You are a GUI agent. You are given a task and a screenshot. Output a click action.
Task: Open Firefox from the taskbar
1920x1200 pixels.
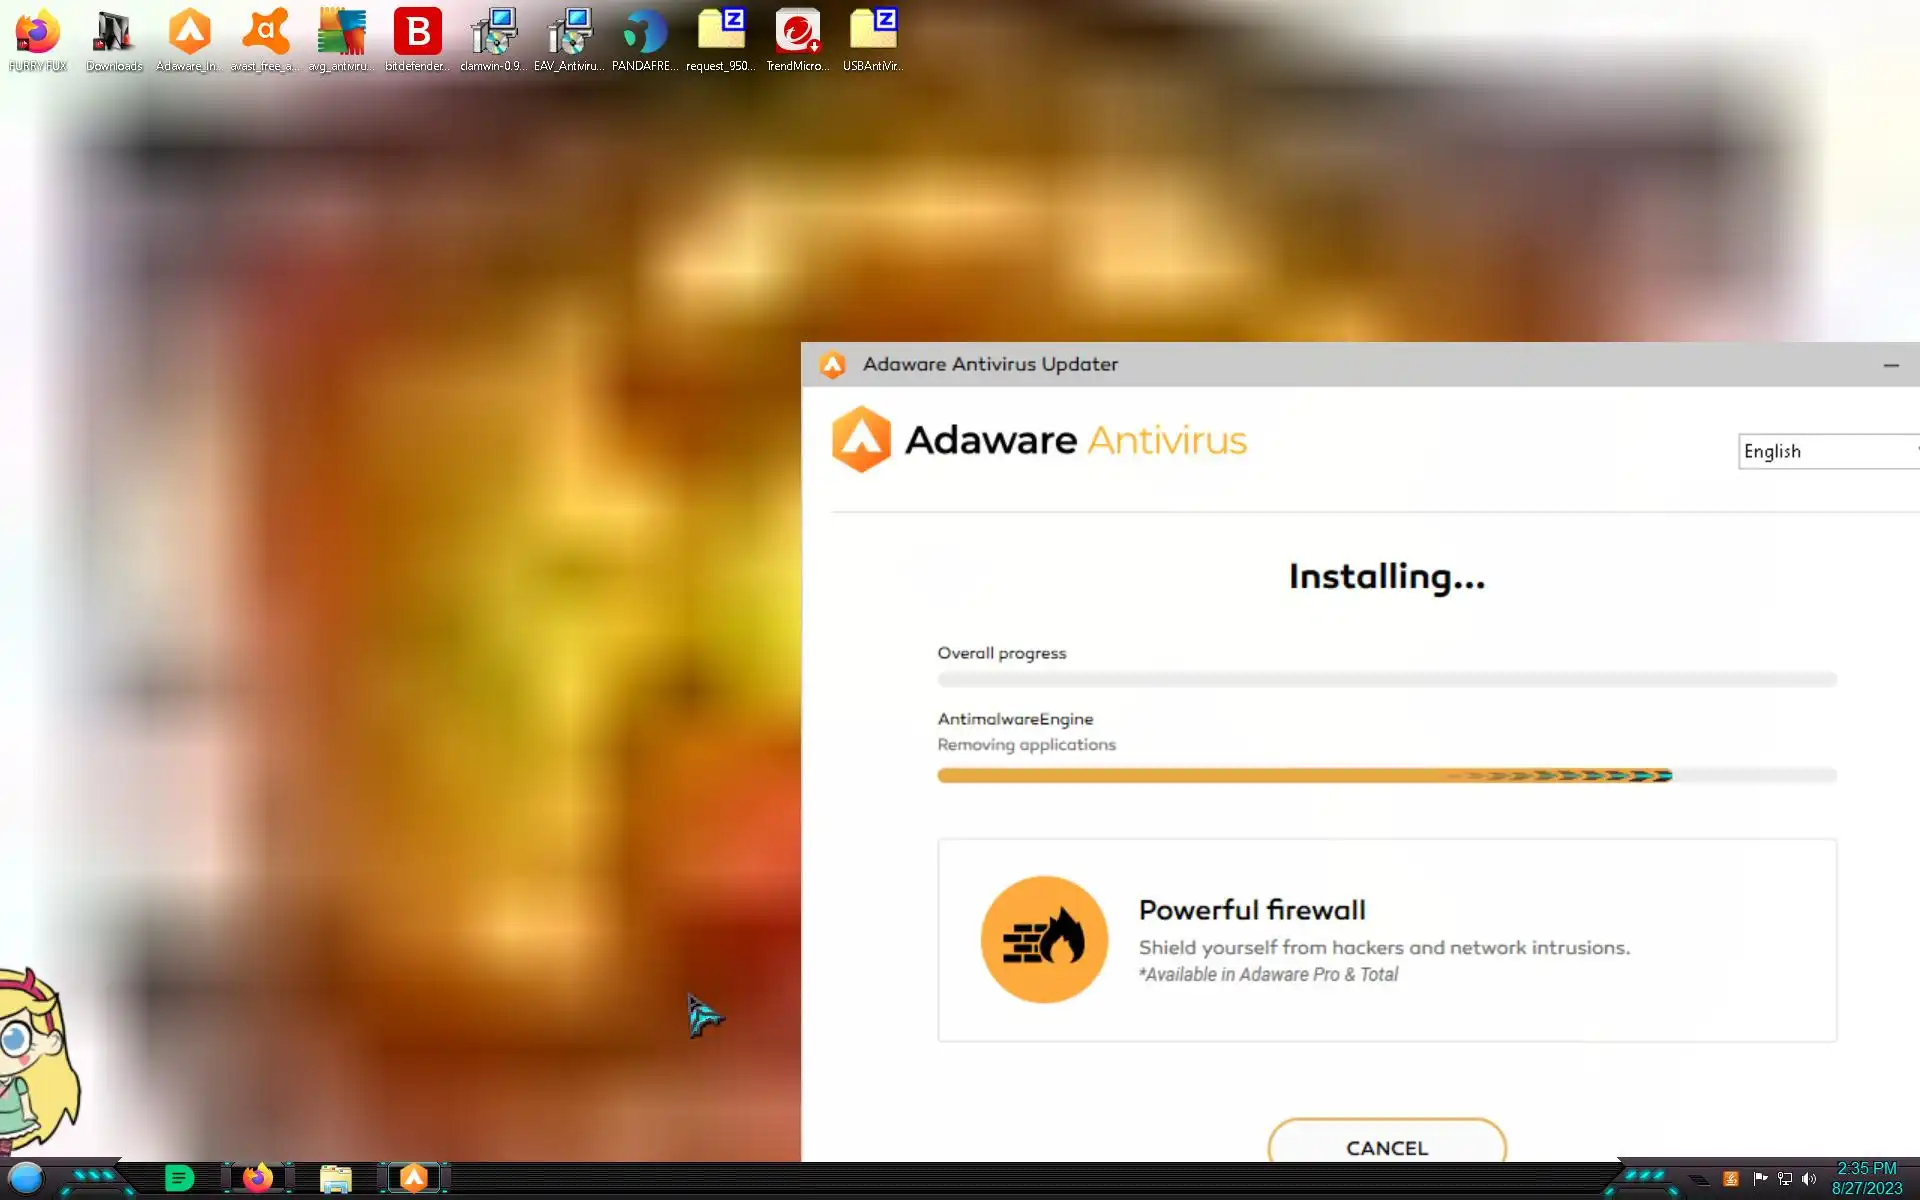tap(258, 1178)
